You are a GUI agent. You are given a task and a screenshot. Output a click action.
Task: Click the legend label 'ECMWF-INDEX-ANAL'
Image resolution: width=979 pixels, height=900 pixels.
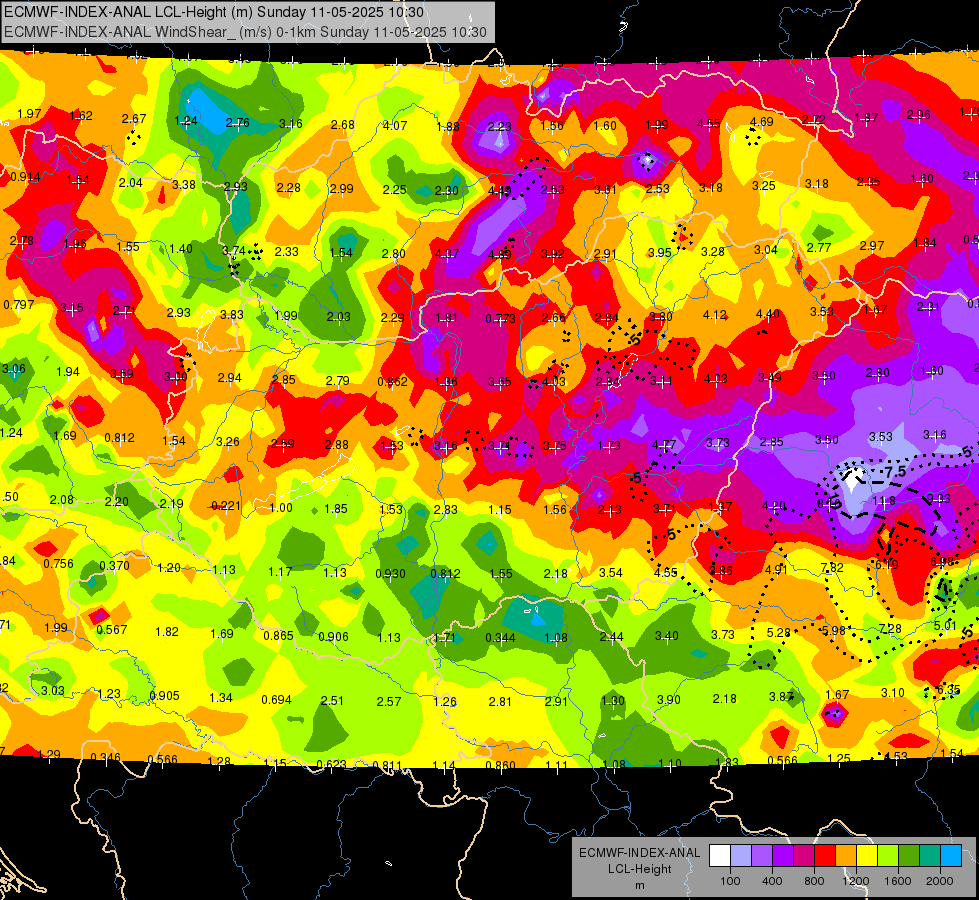coord(639,853)
